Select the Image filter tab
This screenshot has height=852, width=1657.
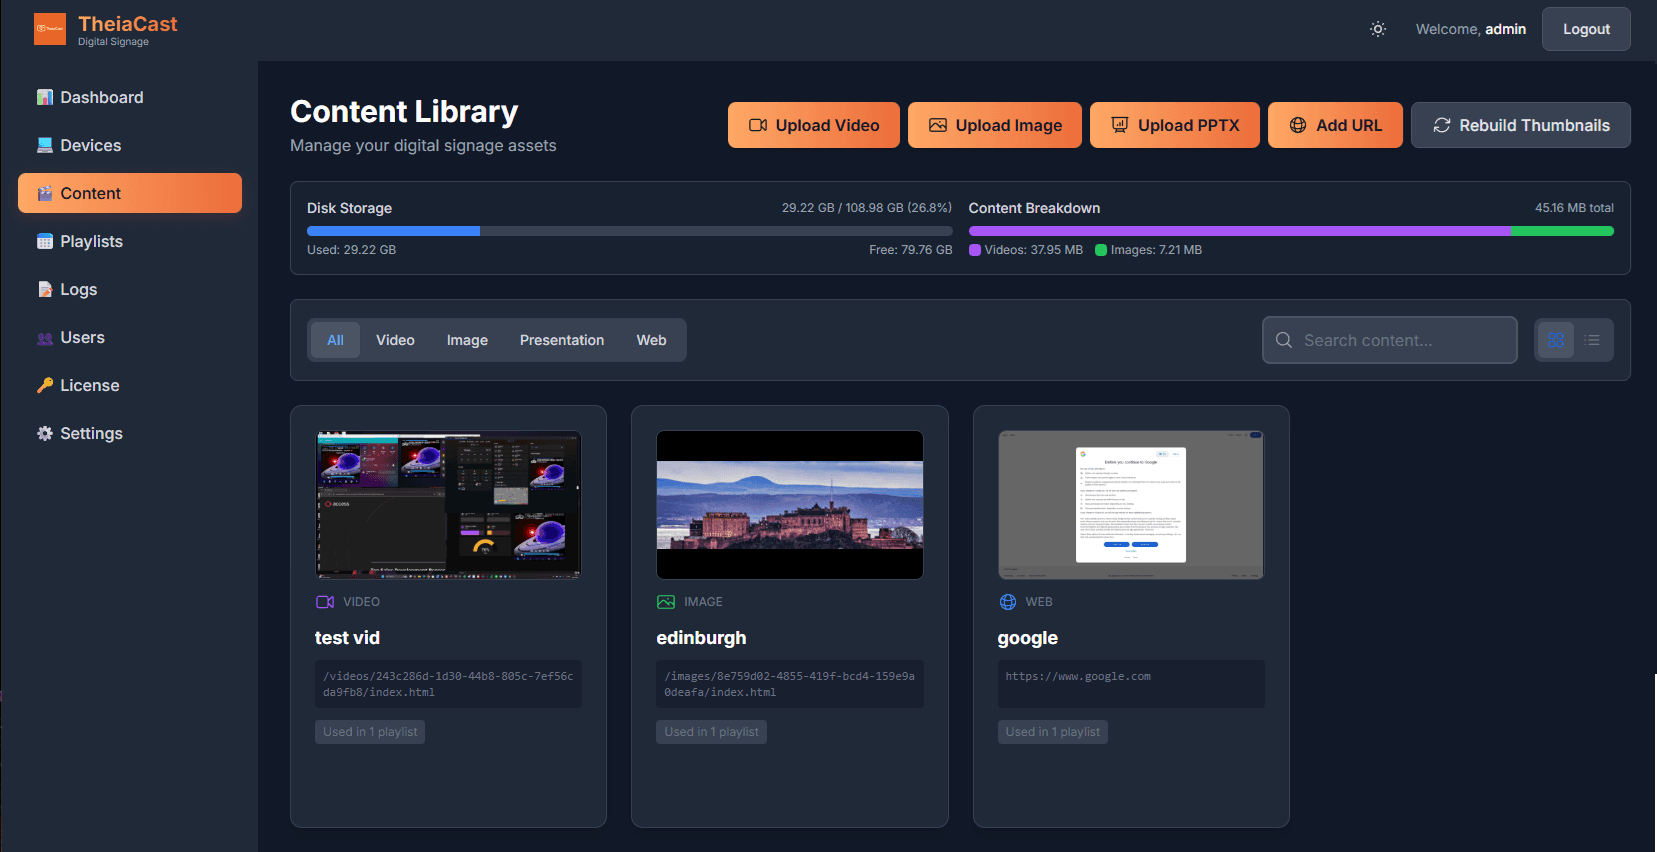click(467, 340)
